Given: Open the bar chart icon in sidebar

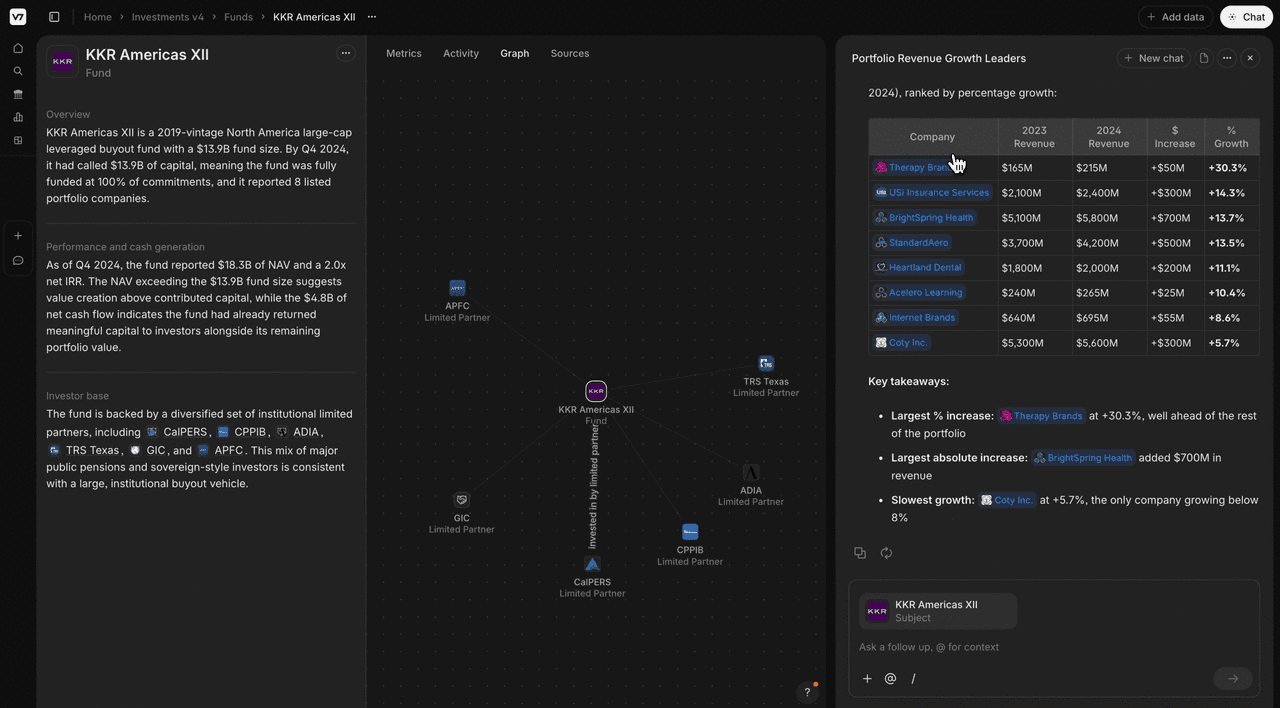Looking at the screenshot, I should click(18, 117).
